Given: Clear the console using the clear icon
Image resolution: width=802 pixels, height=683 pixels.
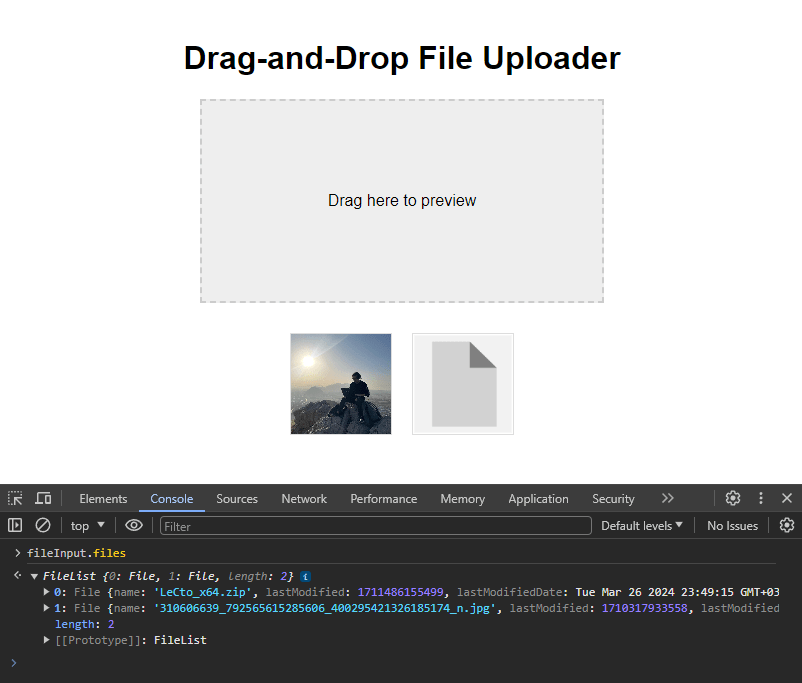Looking at the screenshot, I should [41, 524].
